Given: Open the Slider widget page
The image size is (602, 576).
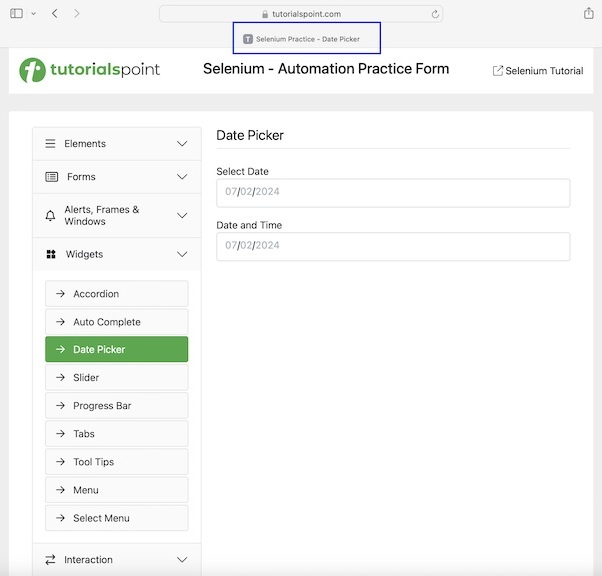Looking at the screenshot, I should [116, 378].
